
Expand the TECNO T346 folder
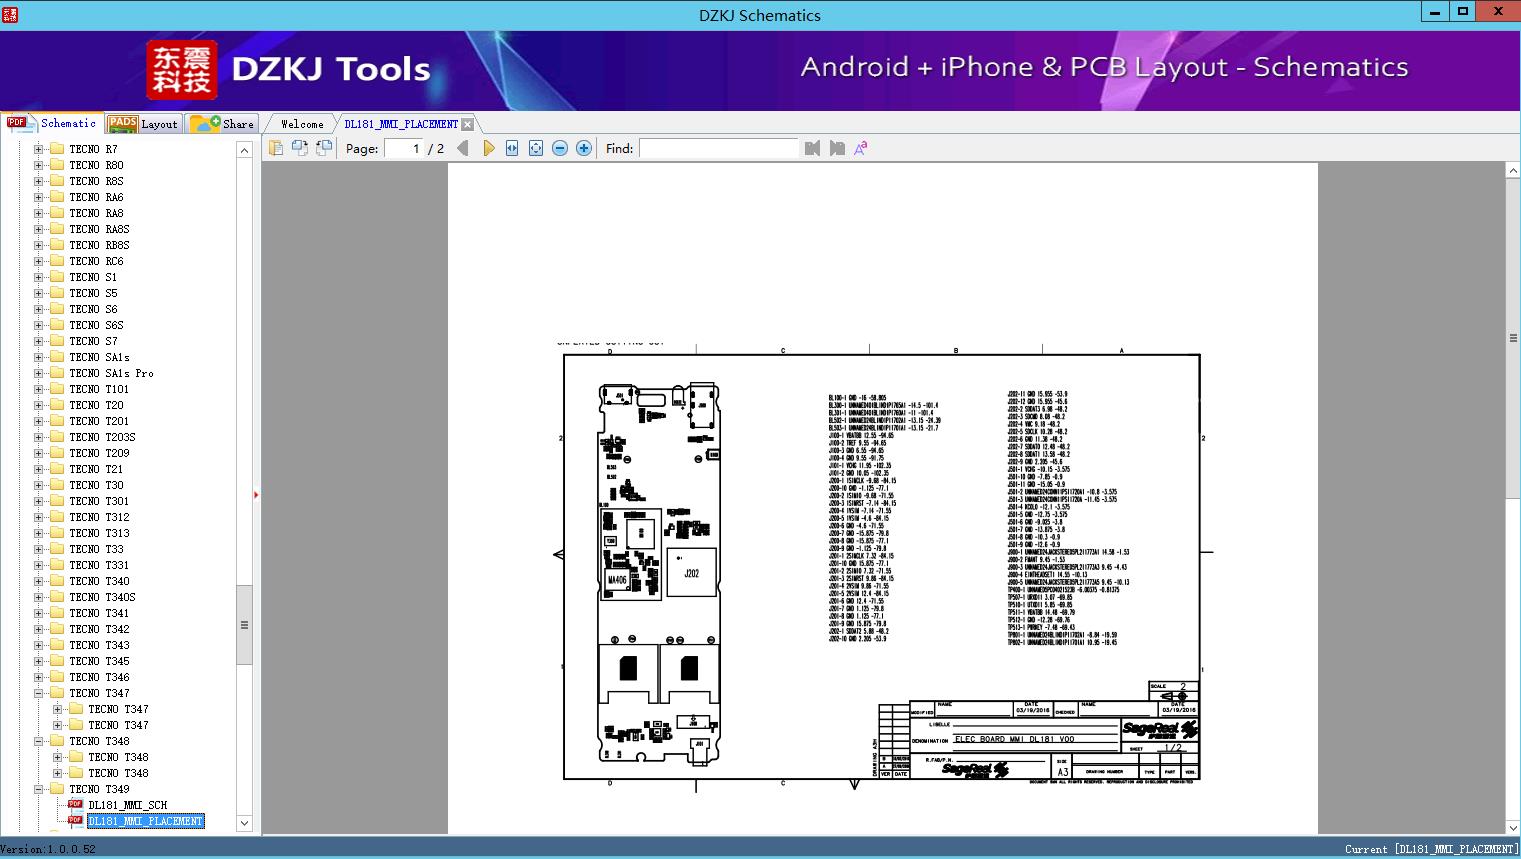tap(39, 677)
